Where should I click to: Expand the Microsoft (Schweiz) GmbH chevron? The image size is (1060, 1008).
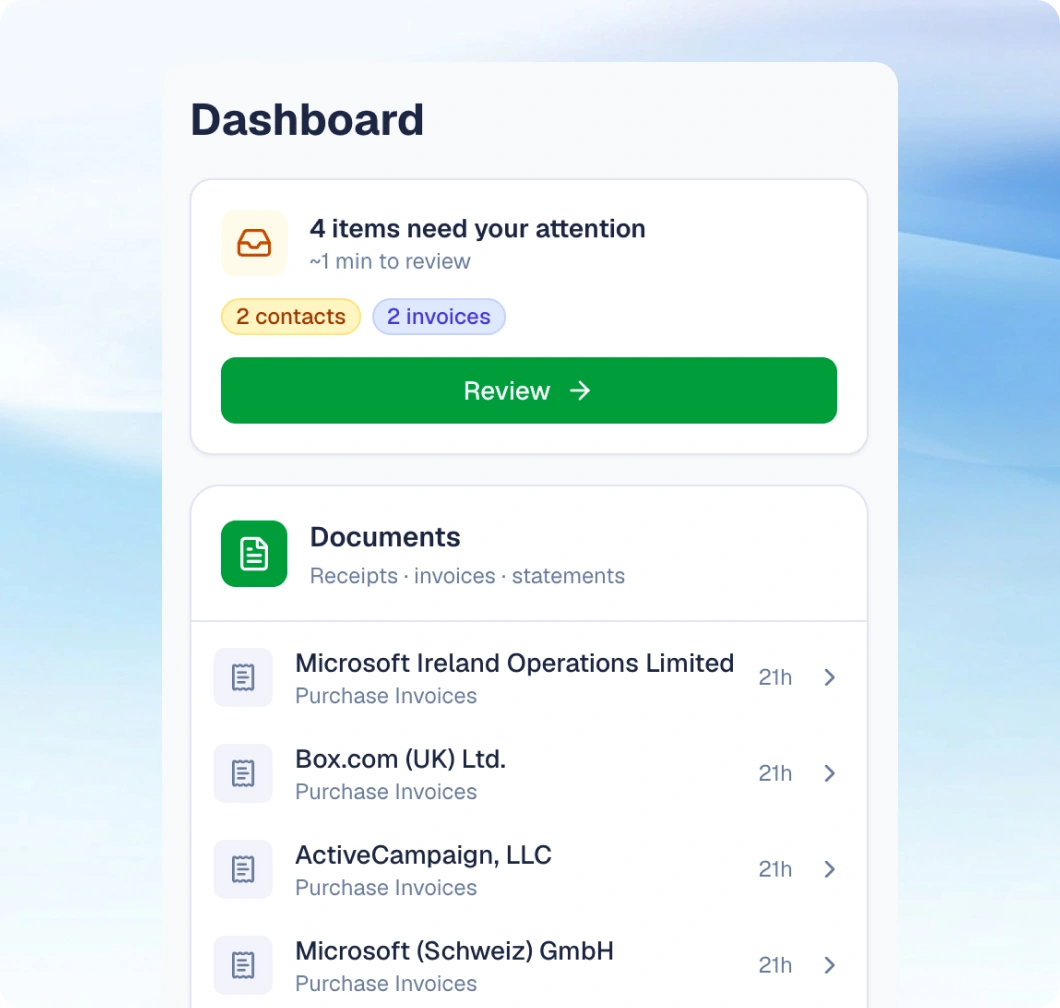tap(829, 965)
